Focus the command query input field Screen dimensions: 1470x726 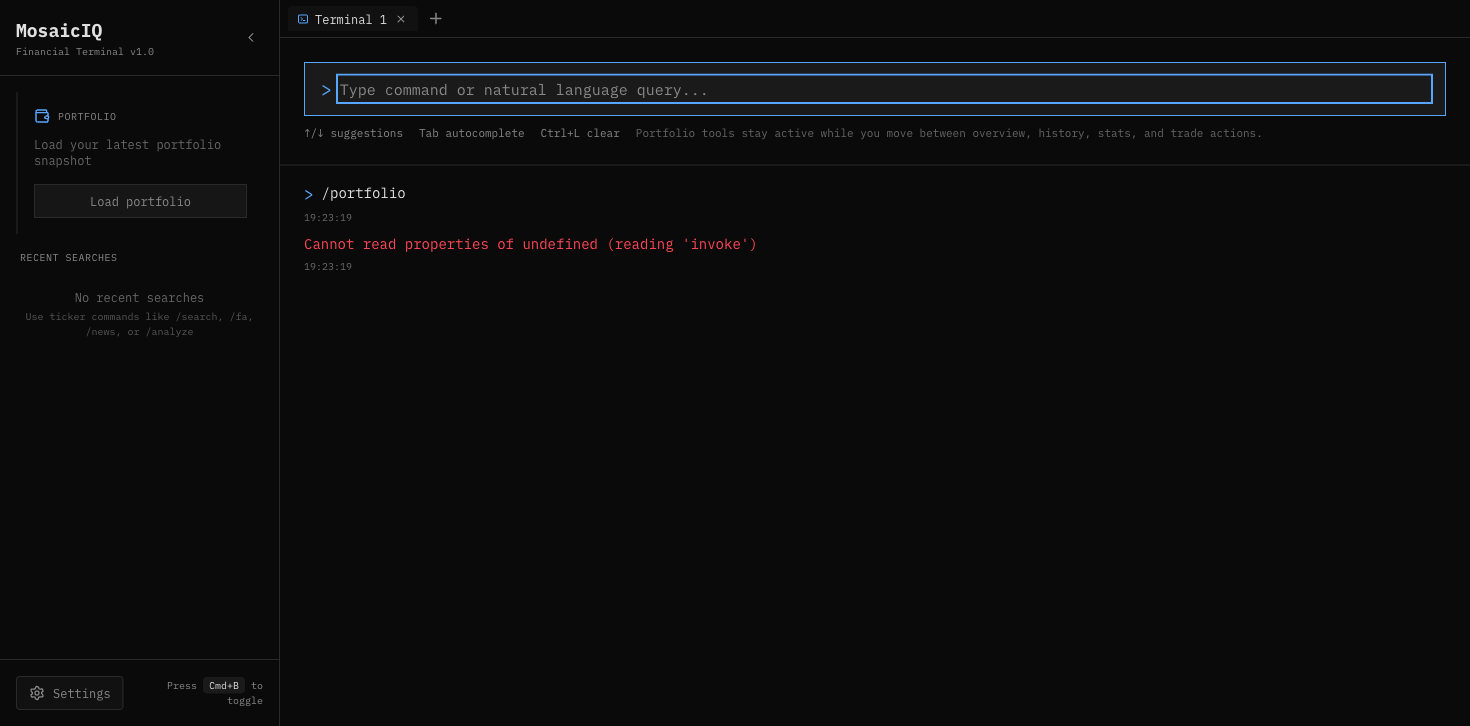884,89
